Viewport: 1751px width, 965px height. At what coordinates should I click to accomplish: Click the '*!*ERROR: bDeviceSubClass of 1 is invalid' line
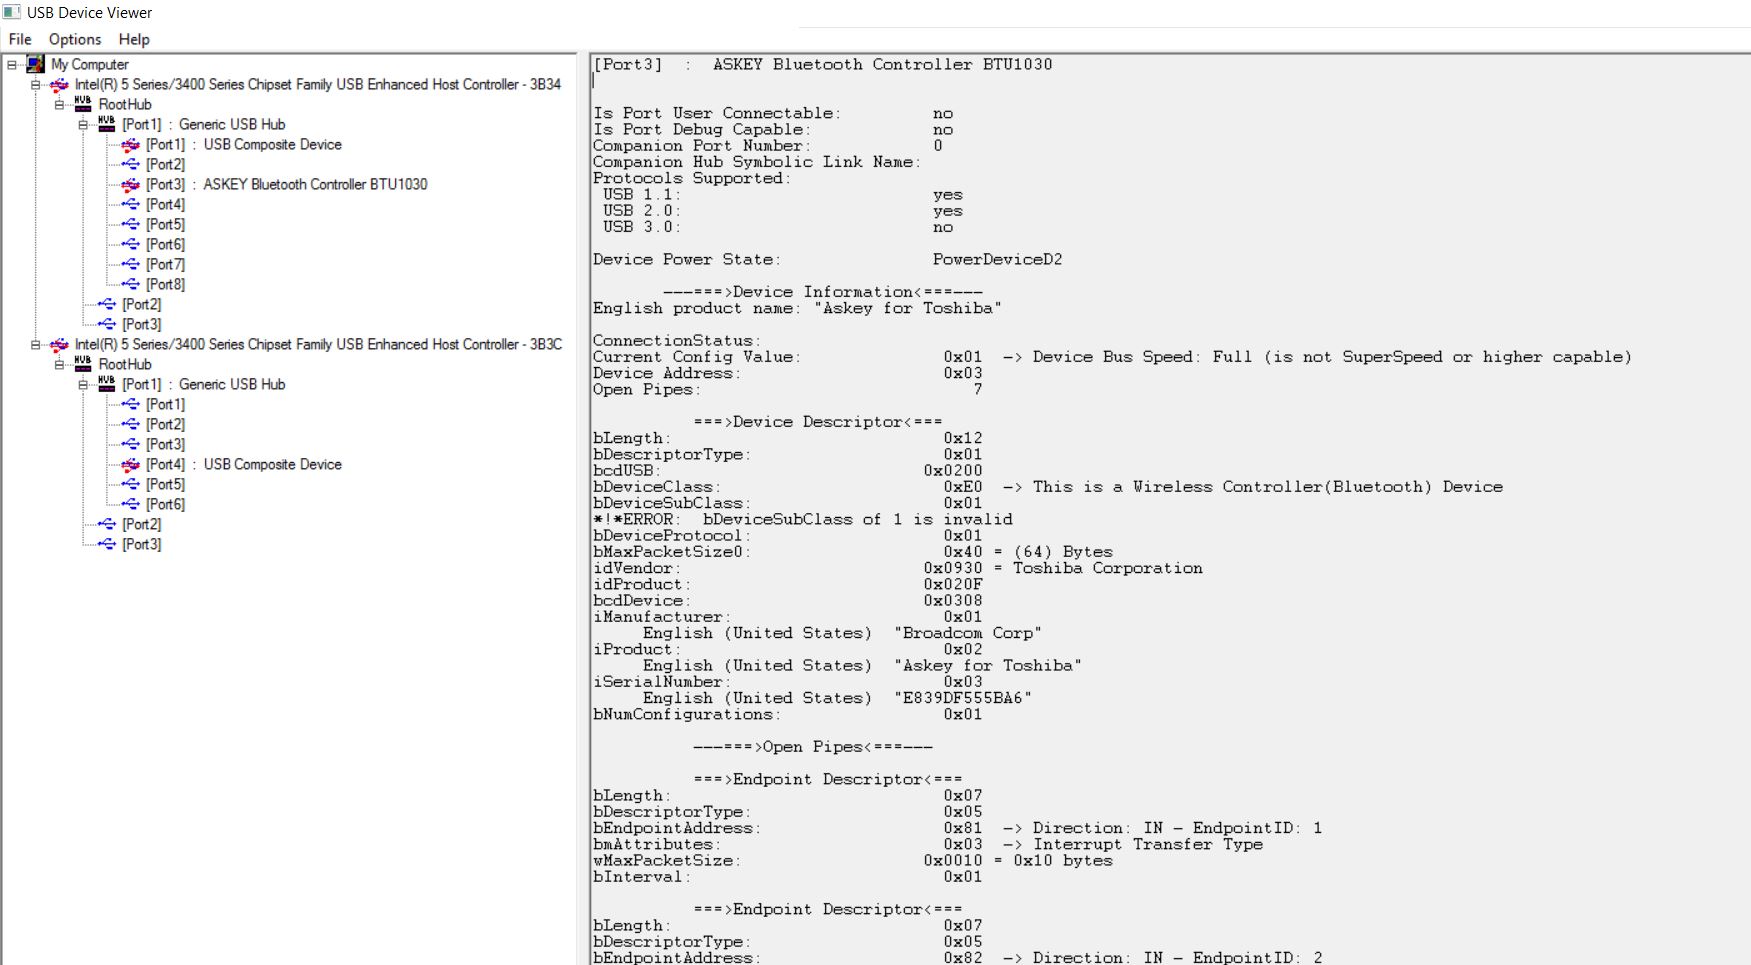[802, 519]
